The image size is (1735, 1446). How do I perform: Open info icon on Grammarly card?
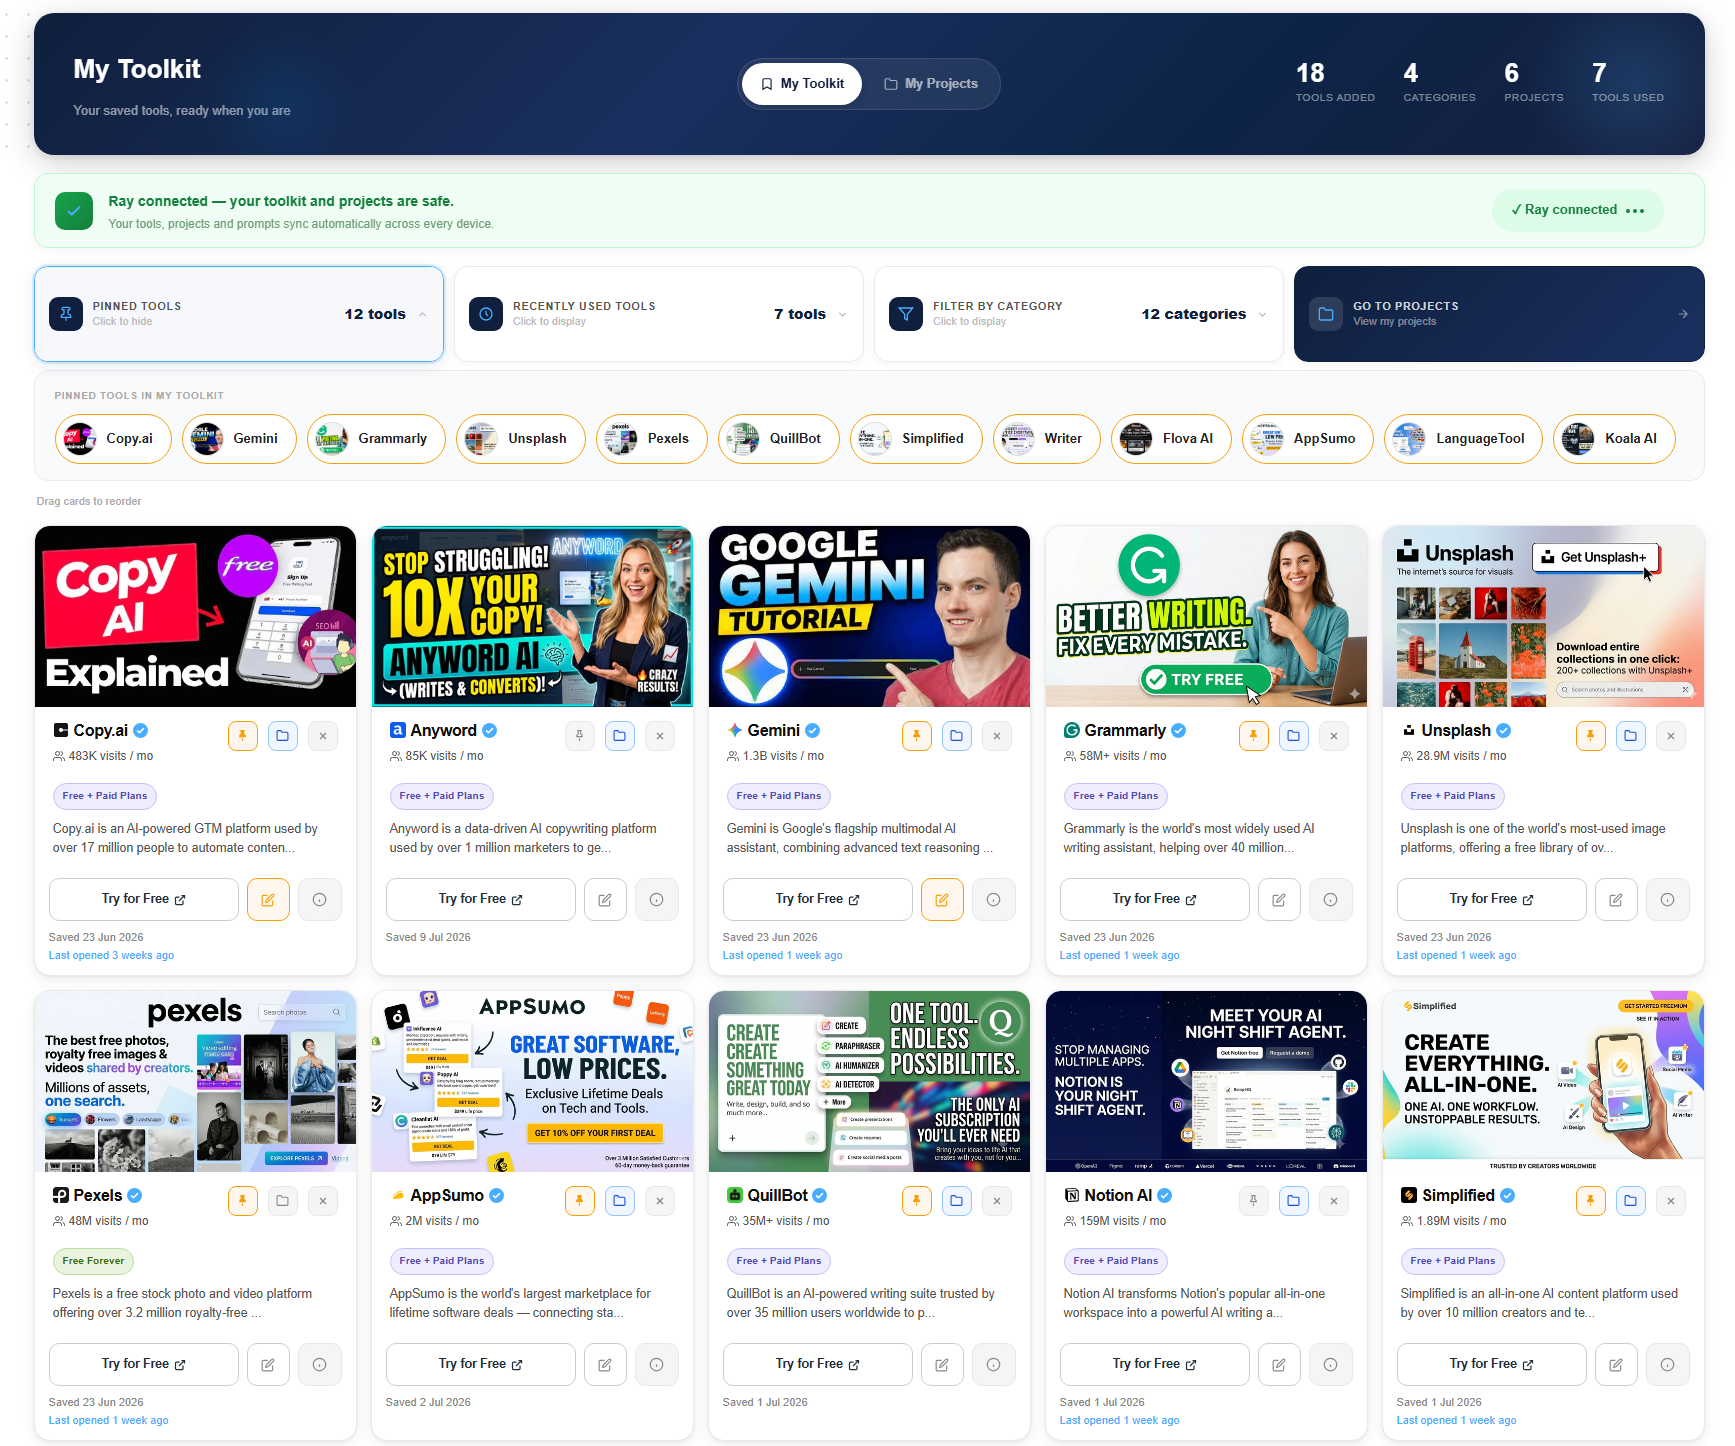1331,900
